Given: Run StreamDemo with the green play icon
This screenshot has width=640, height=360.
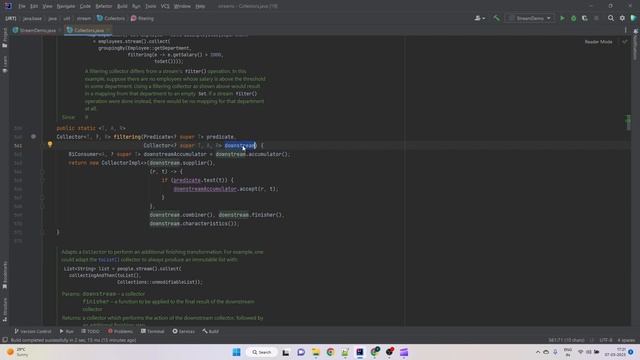Looking at the screenshot, I should 562,18.
